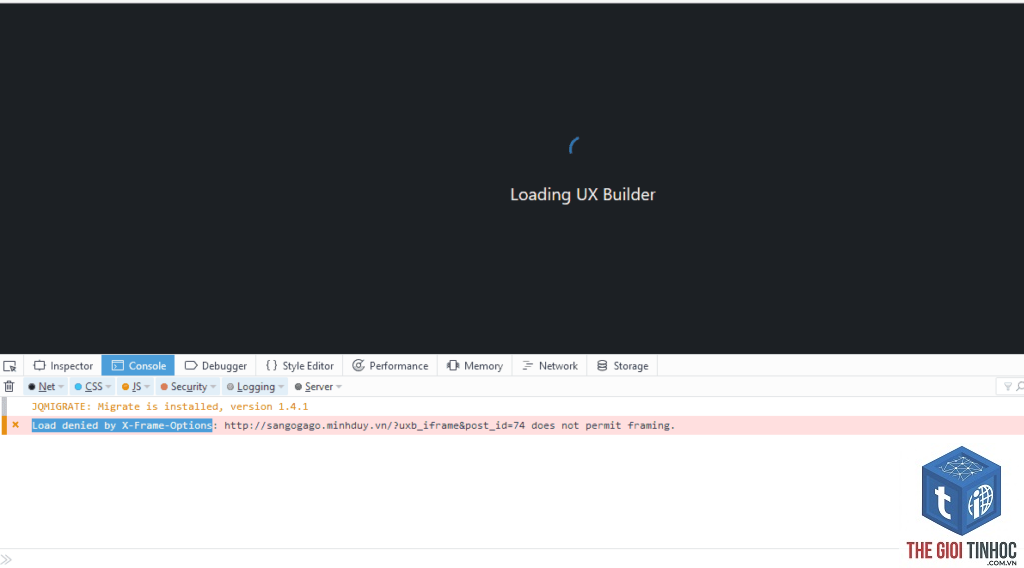Click the highlighted 'Load denied by X-Frame-Options' text
Image resolution: width=1024 pixels, height=568 pixels.
122,425
